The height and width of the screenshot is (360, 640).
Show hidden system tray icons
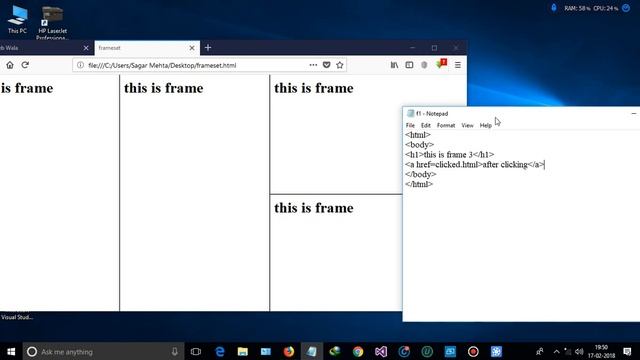coord(556,351)
